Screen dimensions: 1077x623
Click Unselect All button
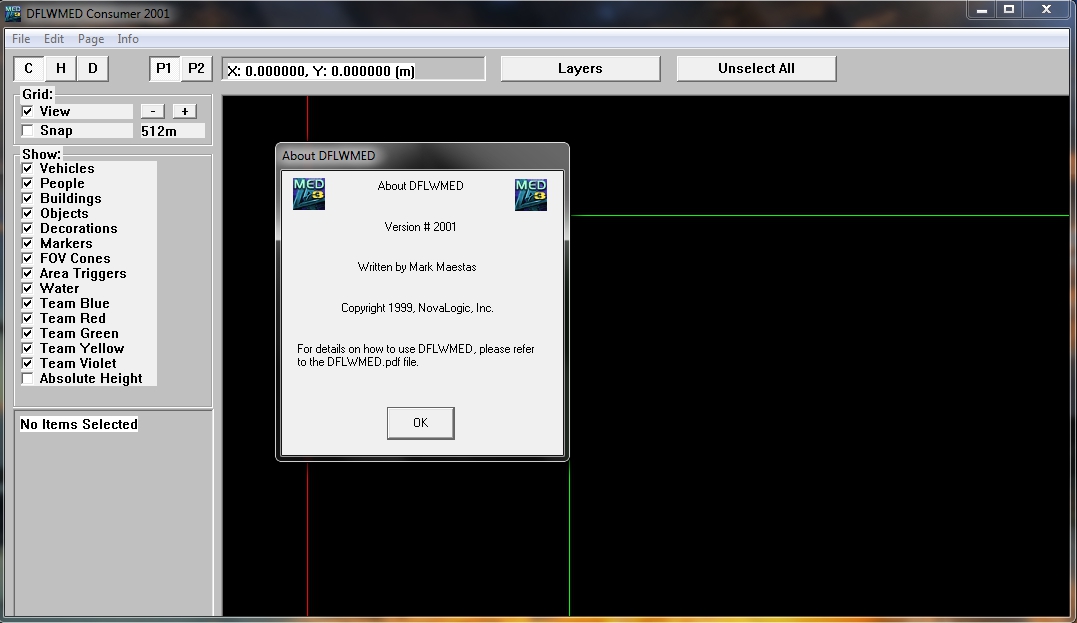coord(756,69)
